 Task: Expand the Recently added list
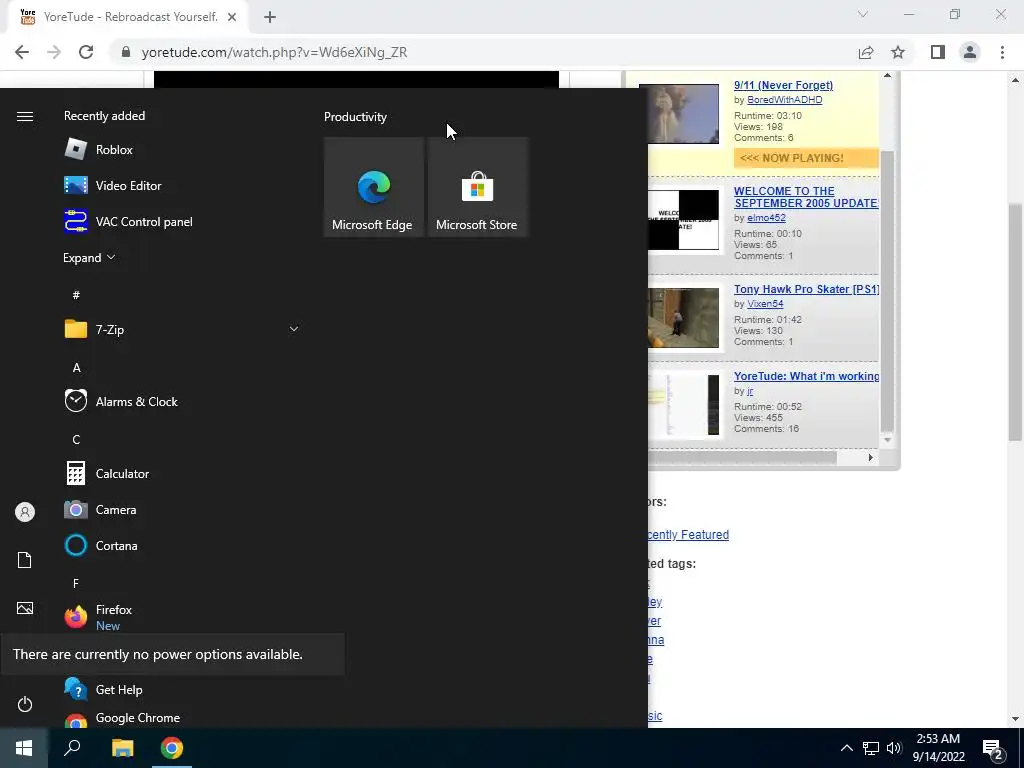point(89,258)
